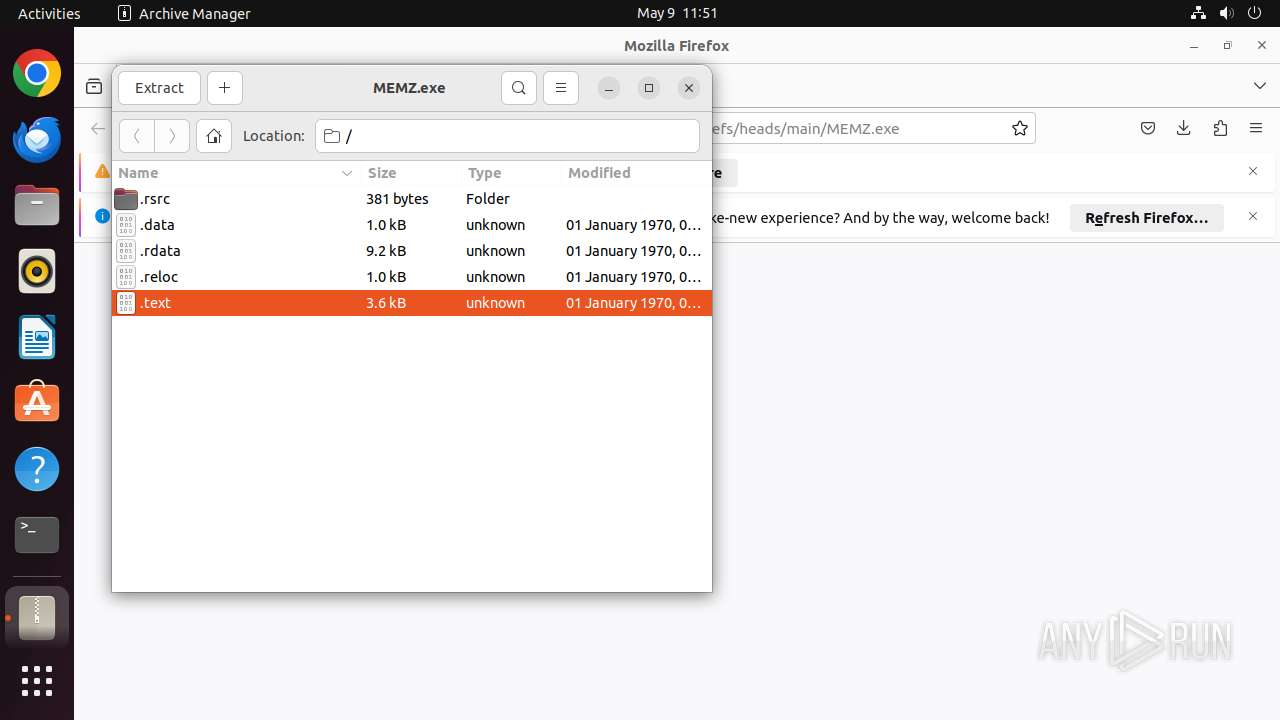Open the Archive Manager hamburger menu
This screenshot has height=720, width=1280.
(x=561, y=88)
